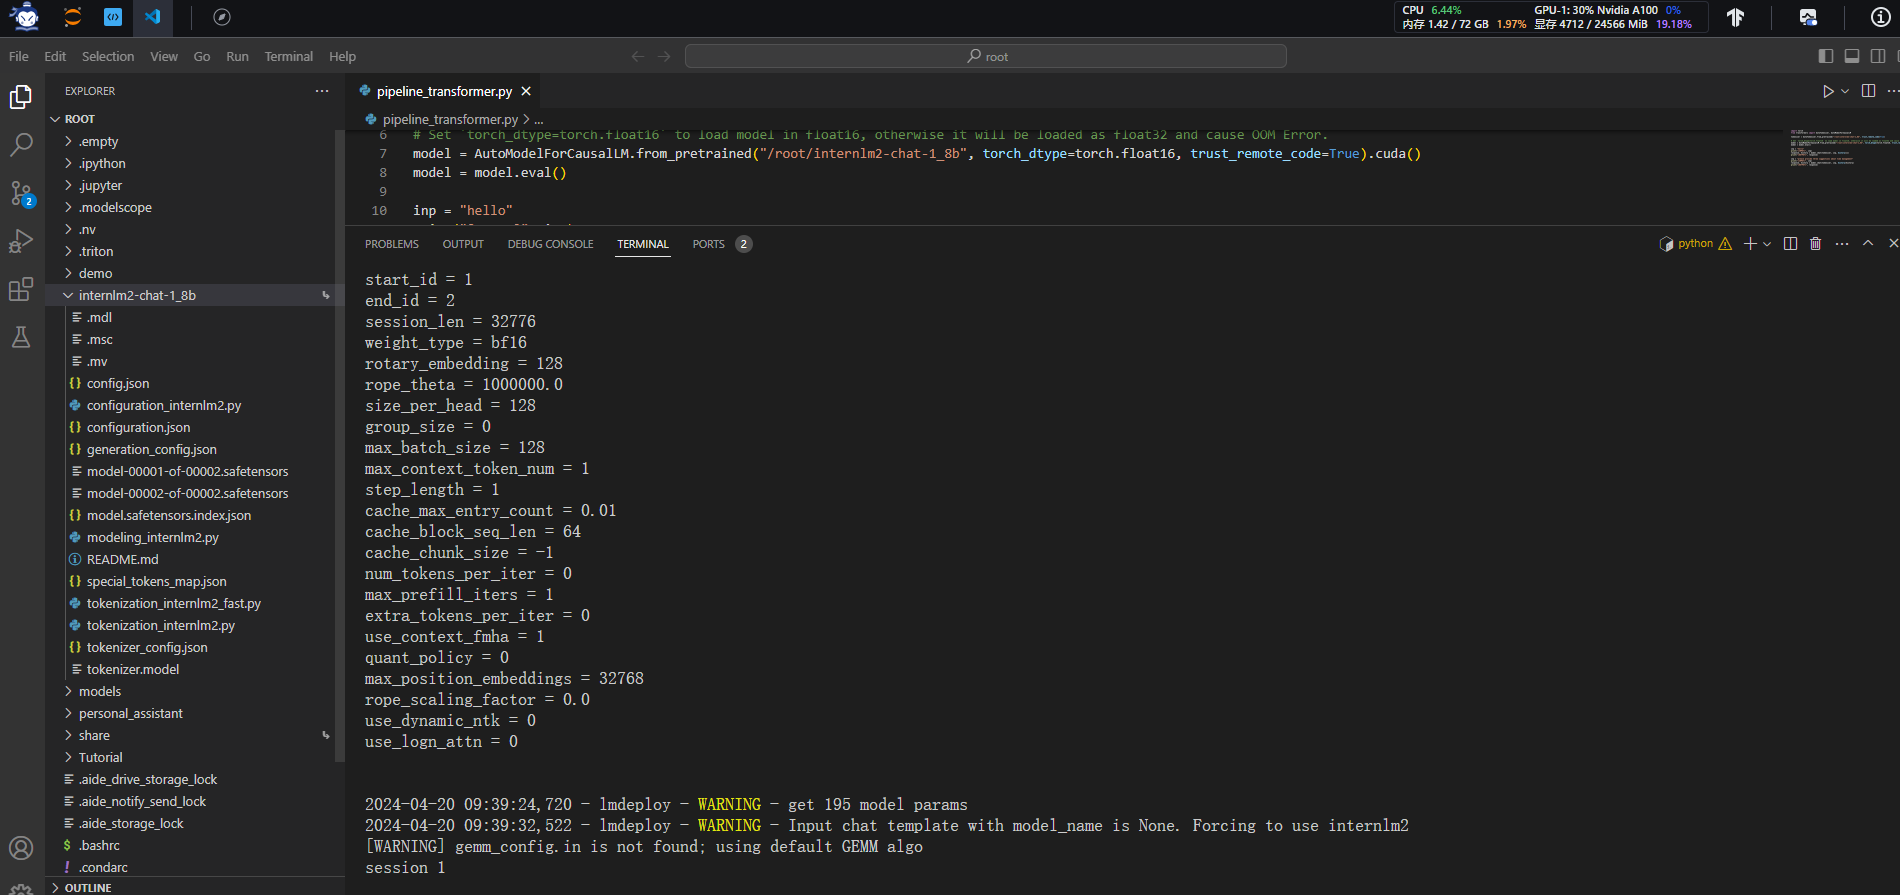Viewport: 1900px width, 895px height.
Task: Collapse the ROOT section header
Action: click(x=195, y=119)
